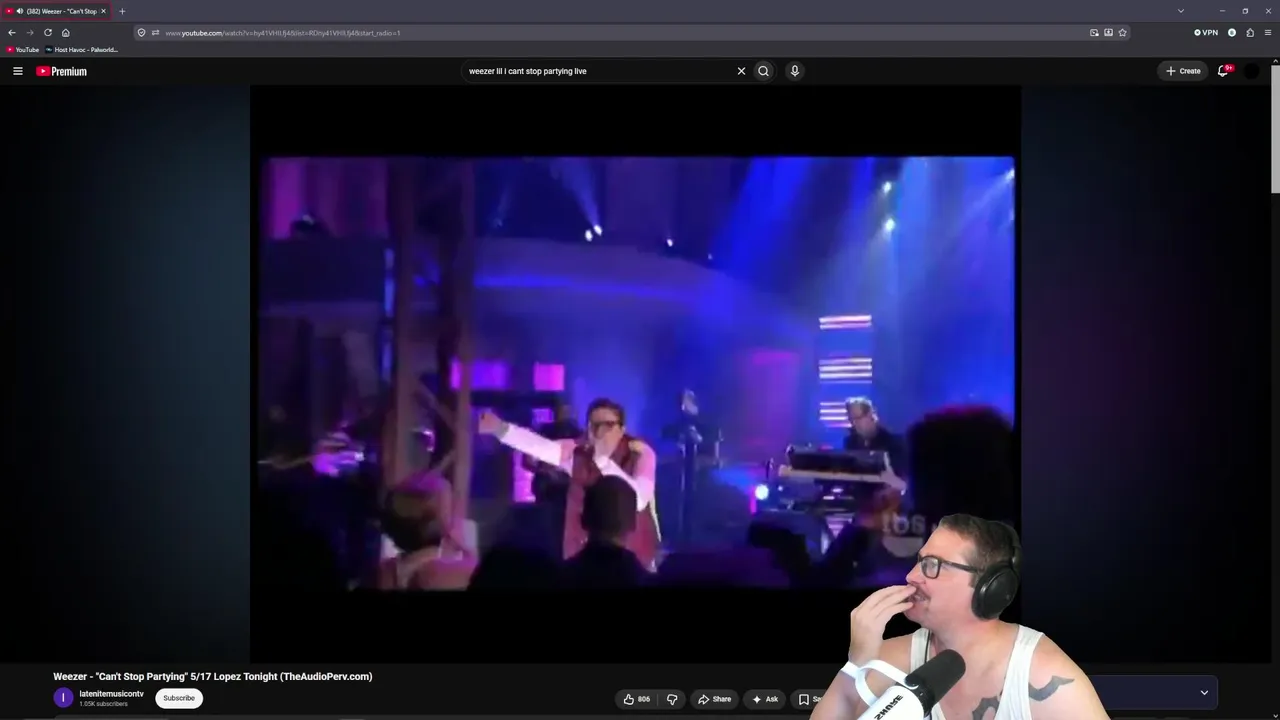Viewport: 1280px width, 720px height.
Task: Open the browser extensions menu
Action: pyautogui.click(x=1250, y=33)
